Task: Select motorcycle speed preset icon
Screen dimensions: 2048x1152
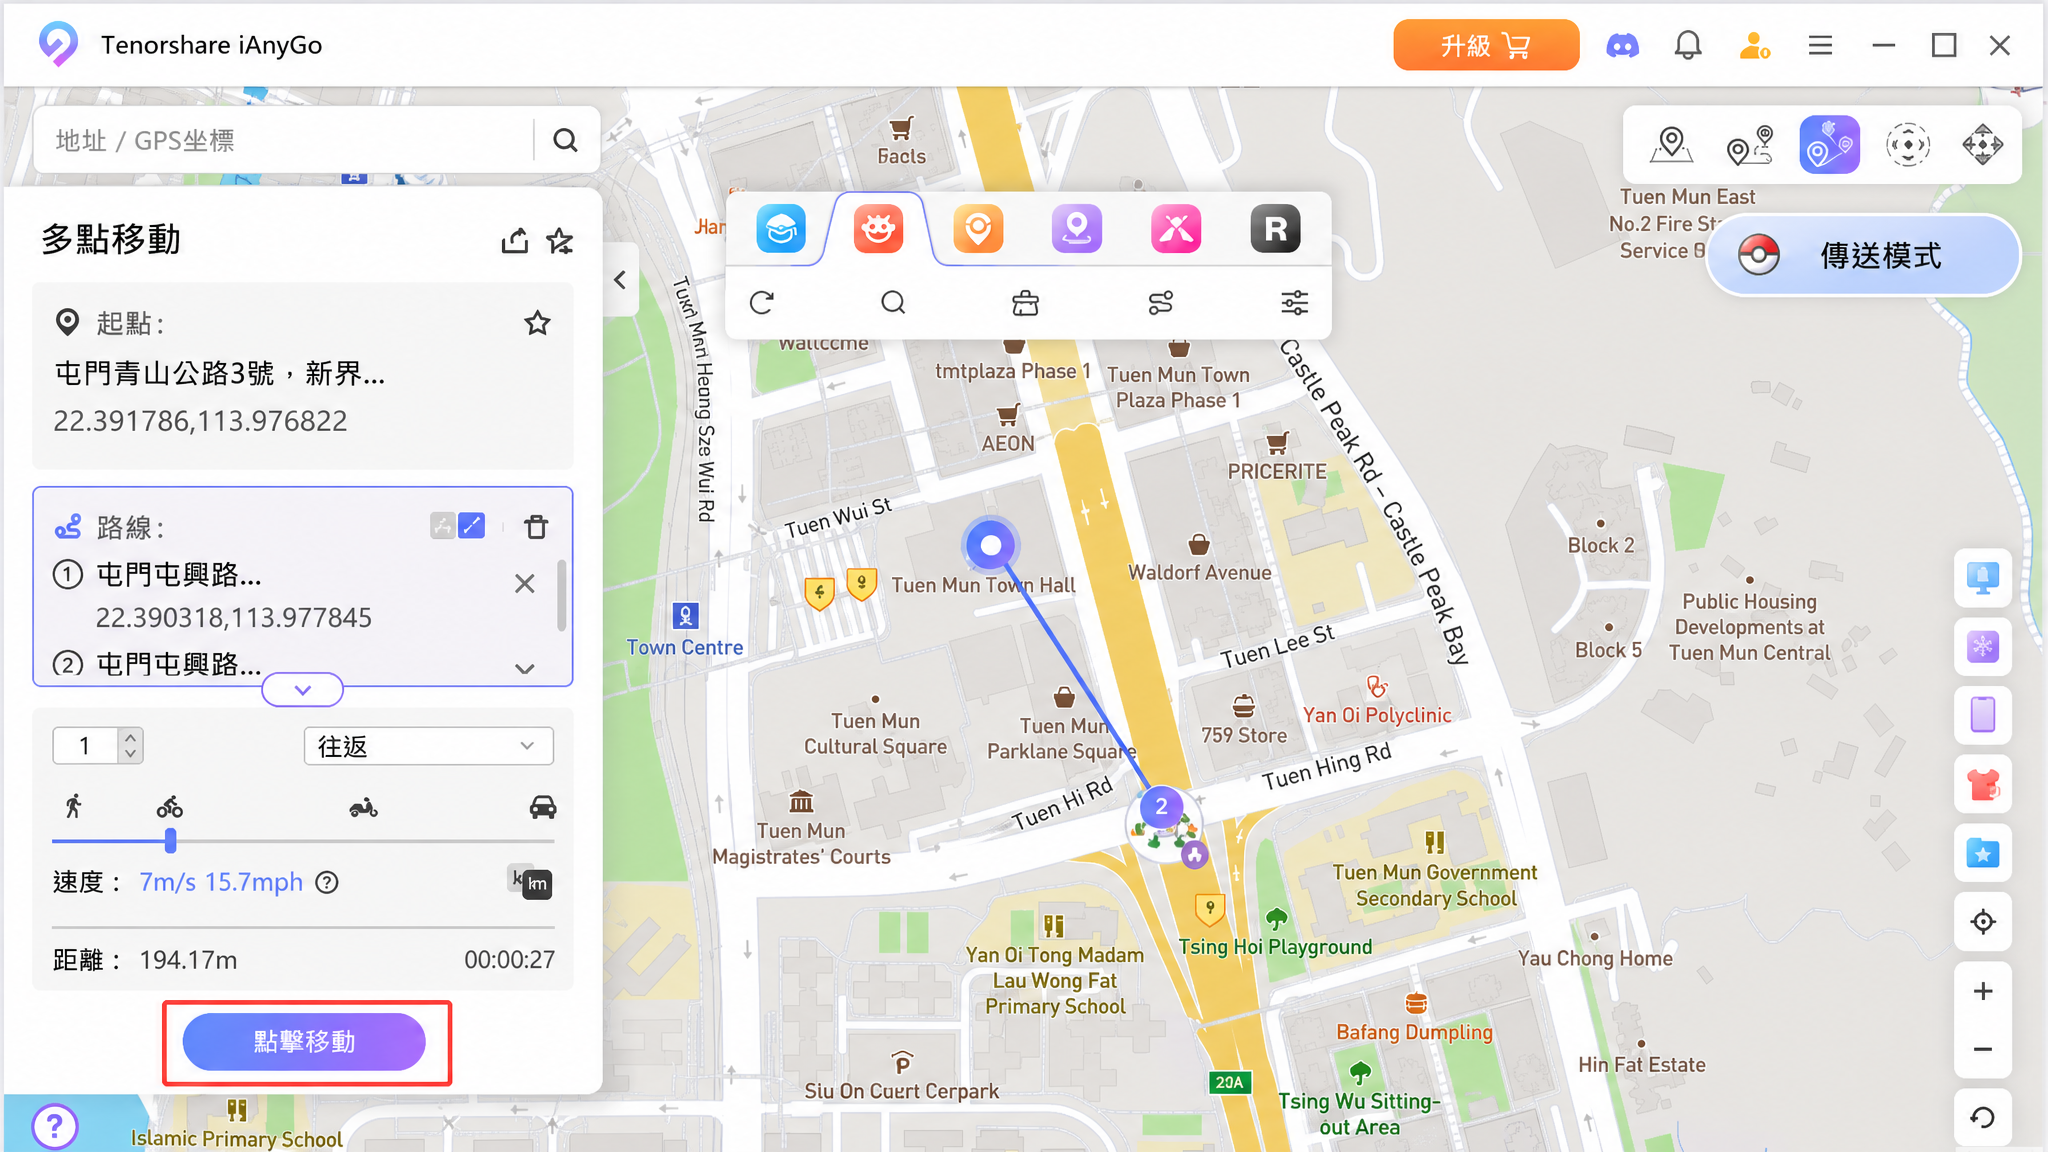Action: click(363, 806)
